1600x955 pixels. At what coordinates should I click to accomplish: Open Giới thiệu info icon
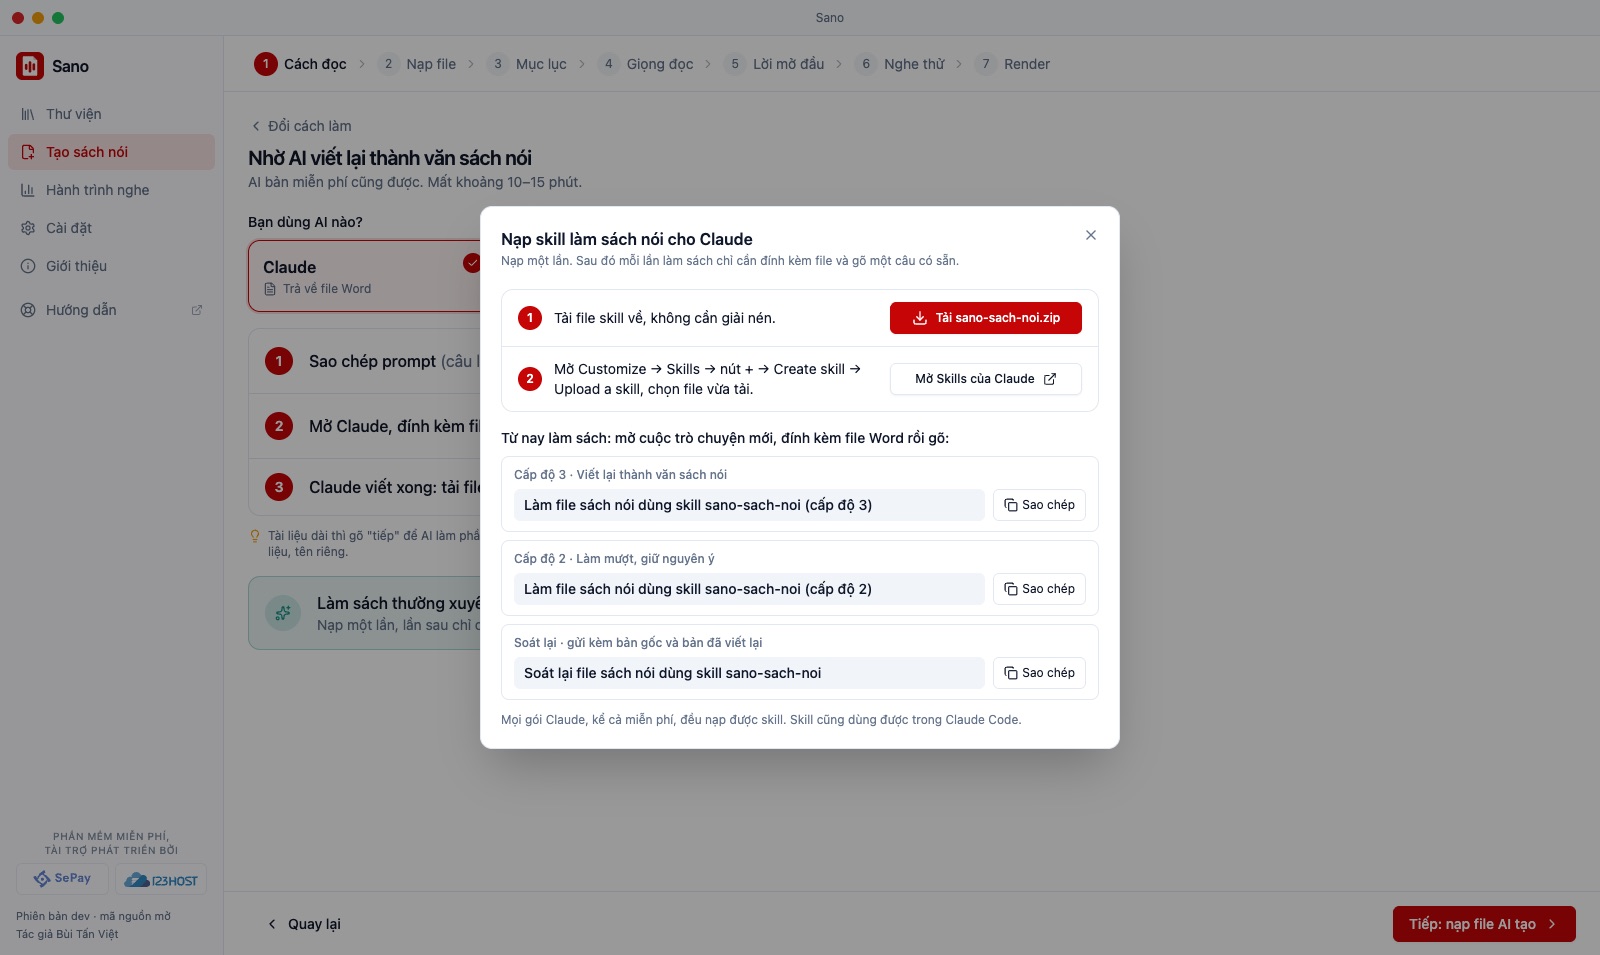point(28,266)
